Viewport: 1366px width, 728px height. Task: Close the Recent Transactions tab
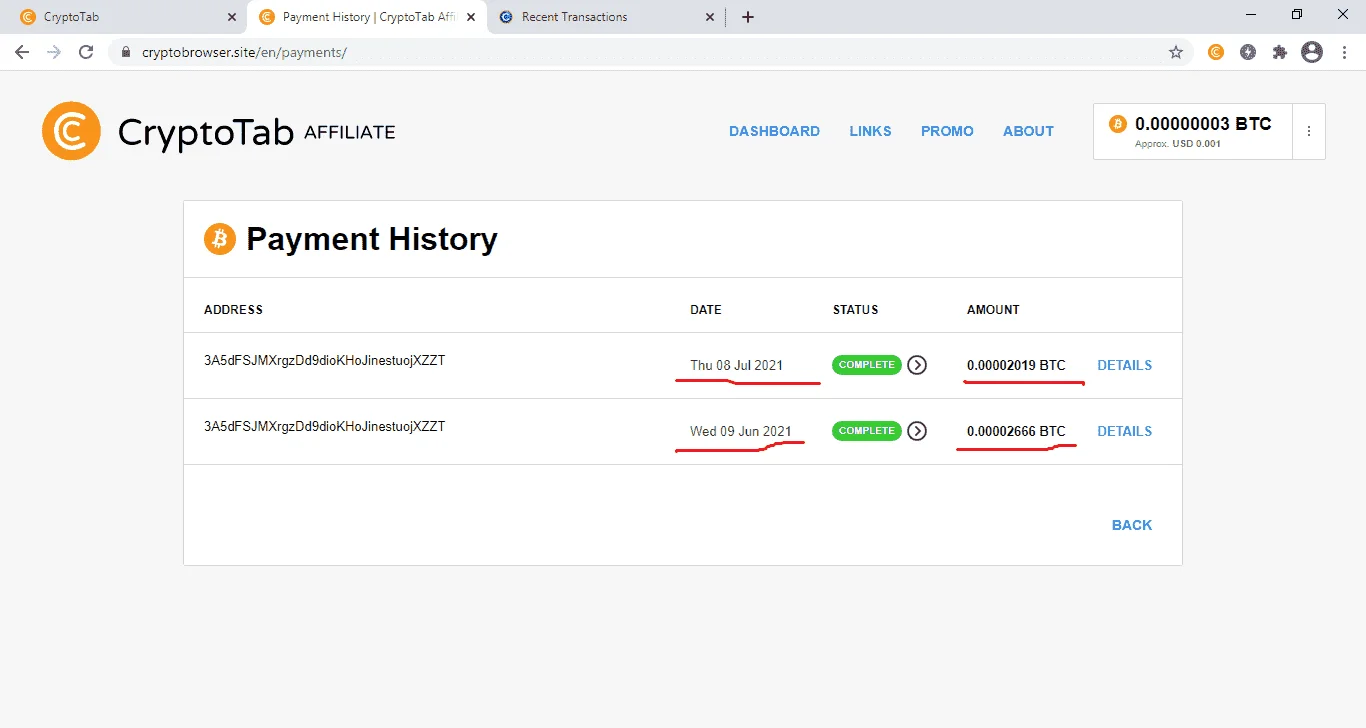coord(710,17)
